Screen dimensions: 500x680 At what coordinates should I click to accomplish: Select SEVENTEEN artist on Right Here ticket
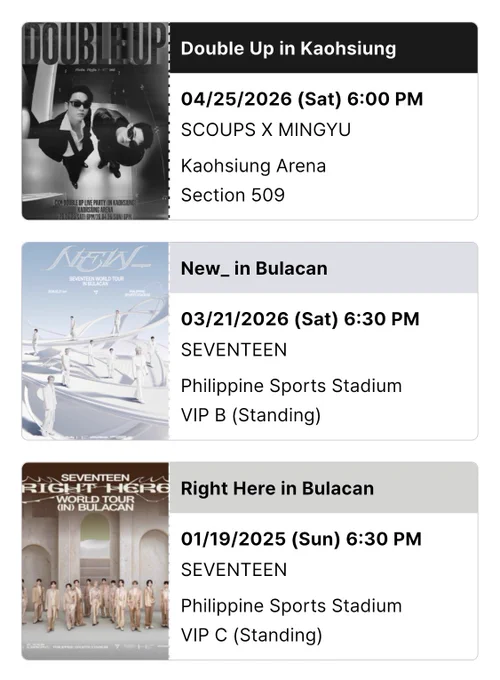(x=234, y=569)
